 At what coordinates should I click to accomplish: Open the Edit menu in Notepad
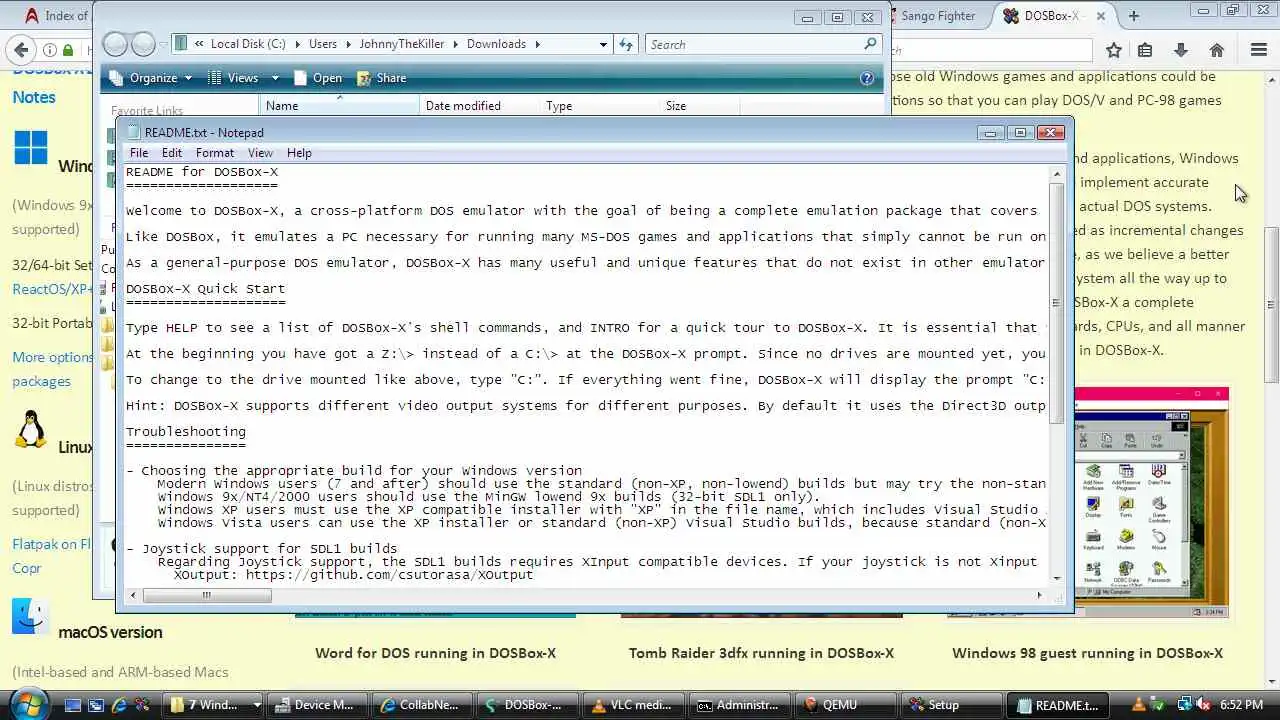(172, 153)
